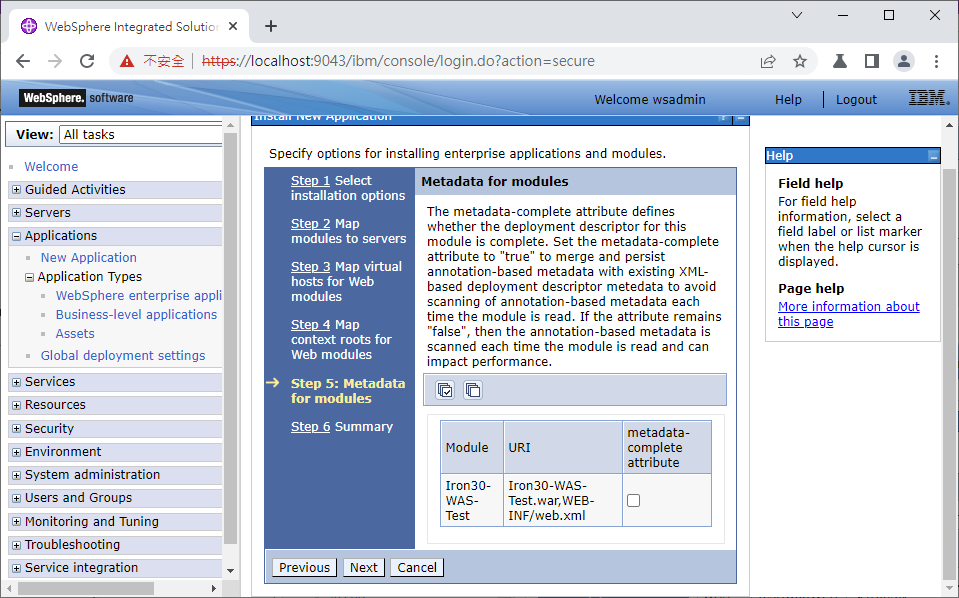The image size is (959, 598).
Task: Expand System administration section
Action: tap(17, 475)
